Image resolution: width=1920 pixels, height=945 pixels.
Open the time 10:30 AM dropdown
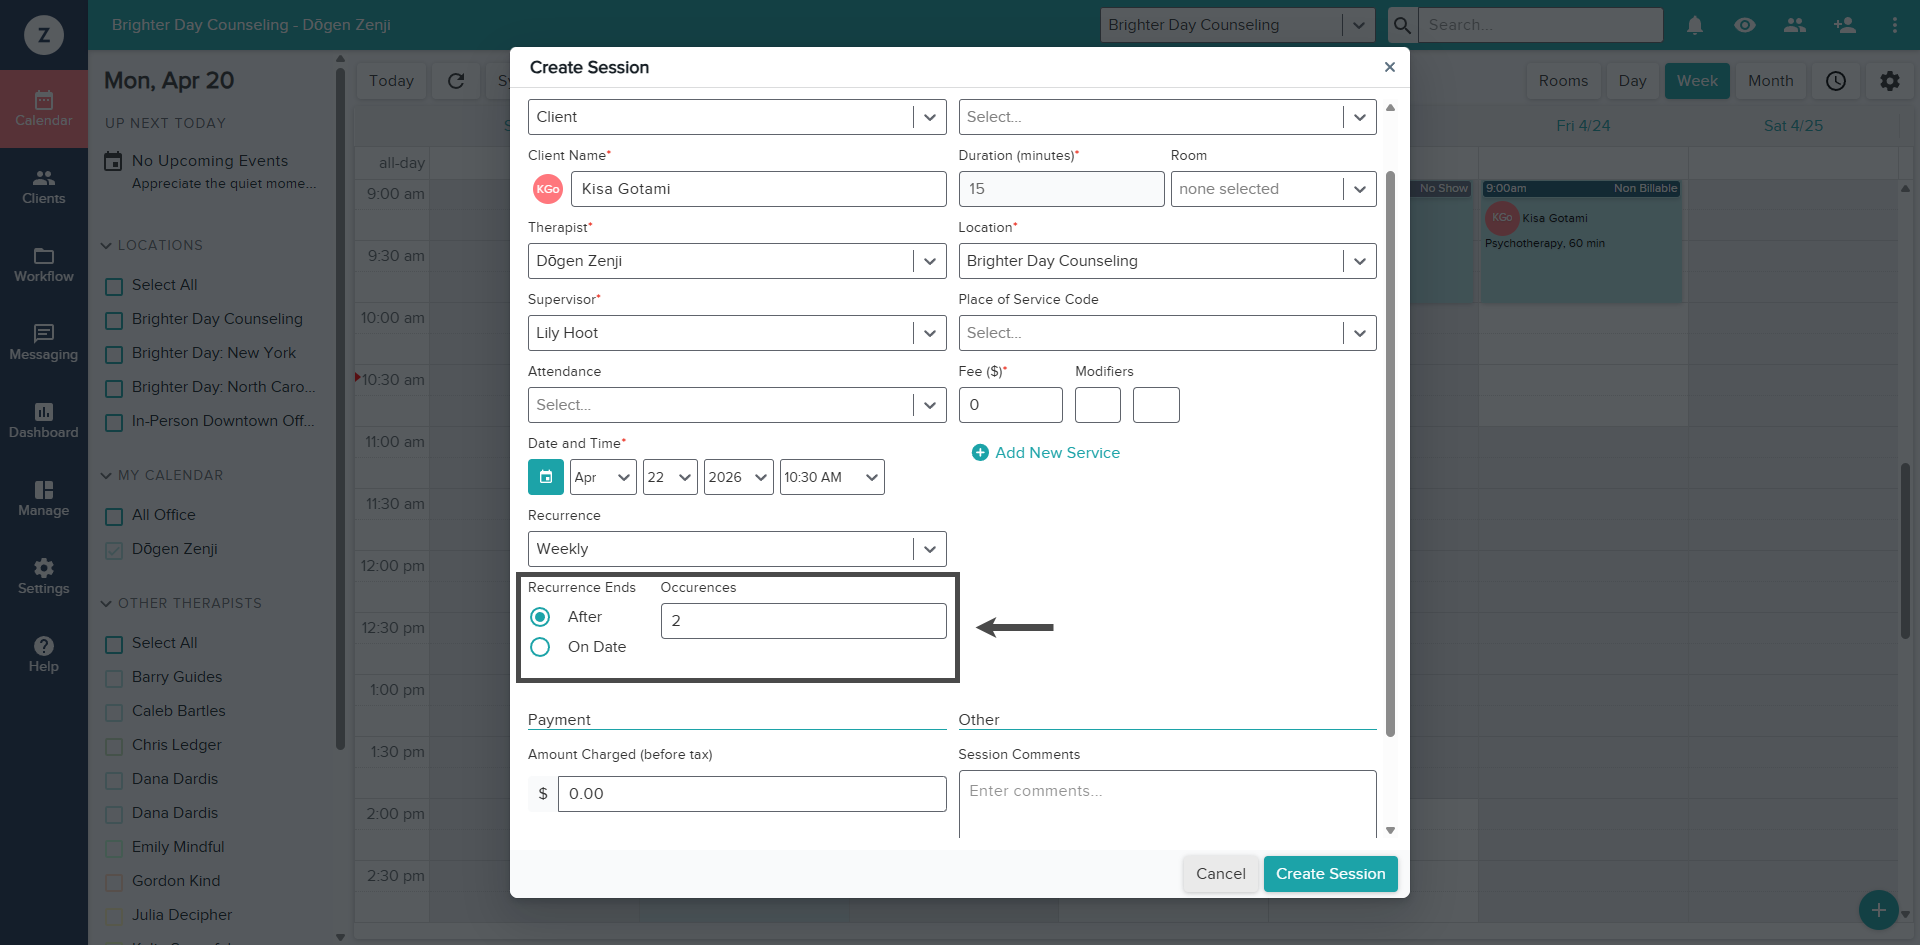tap(832, 477)
